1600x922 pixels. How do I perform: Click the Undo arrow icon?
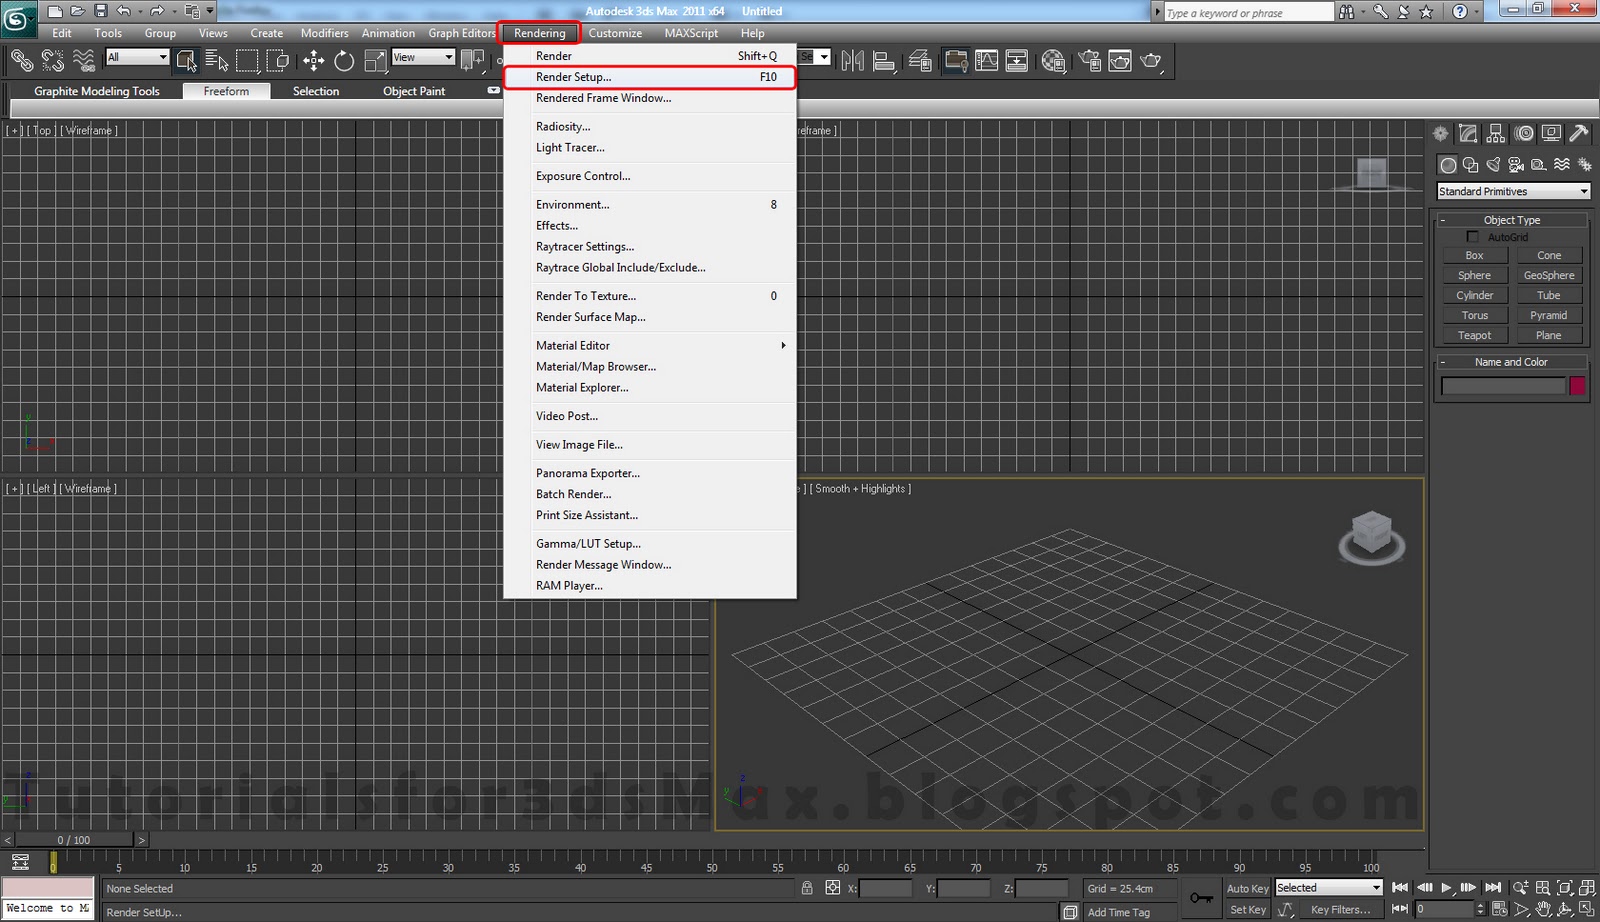click(x=123, y=11)
